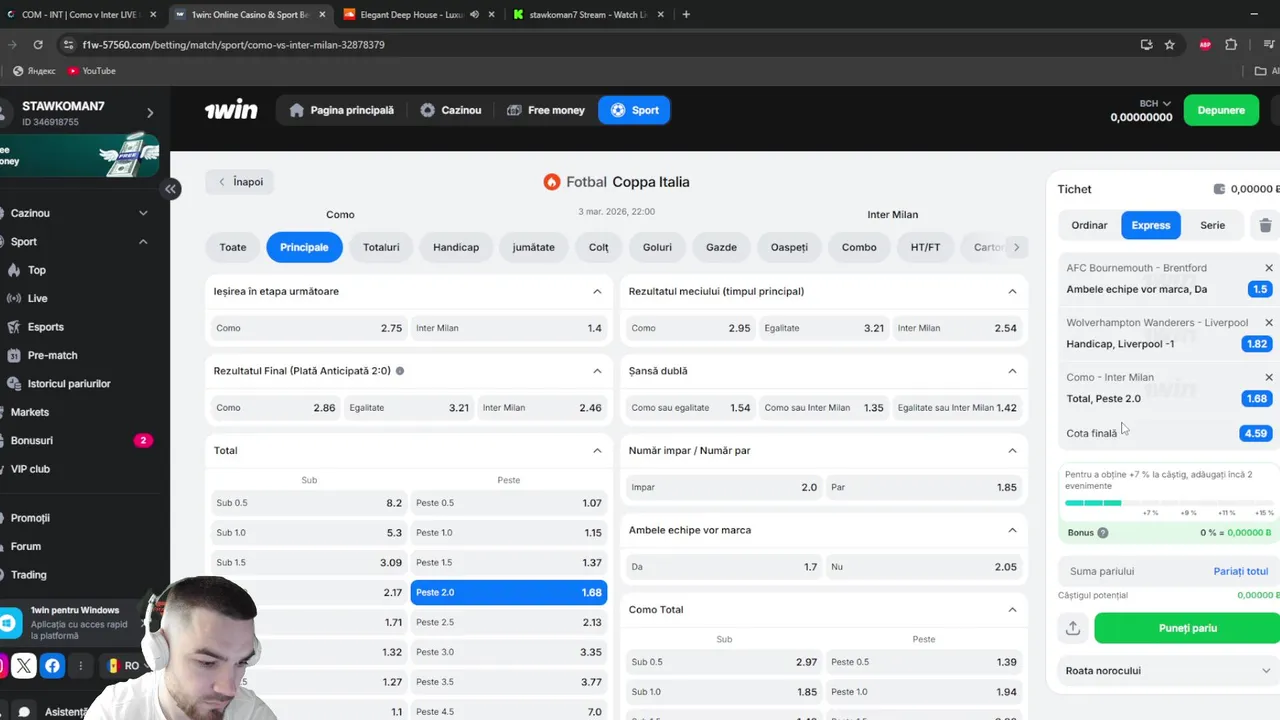Click the install-app icon in address bar
This screenshot has height=720, width=1280.
pos(1146,44)
